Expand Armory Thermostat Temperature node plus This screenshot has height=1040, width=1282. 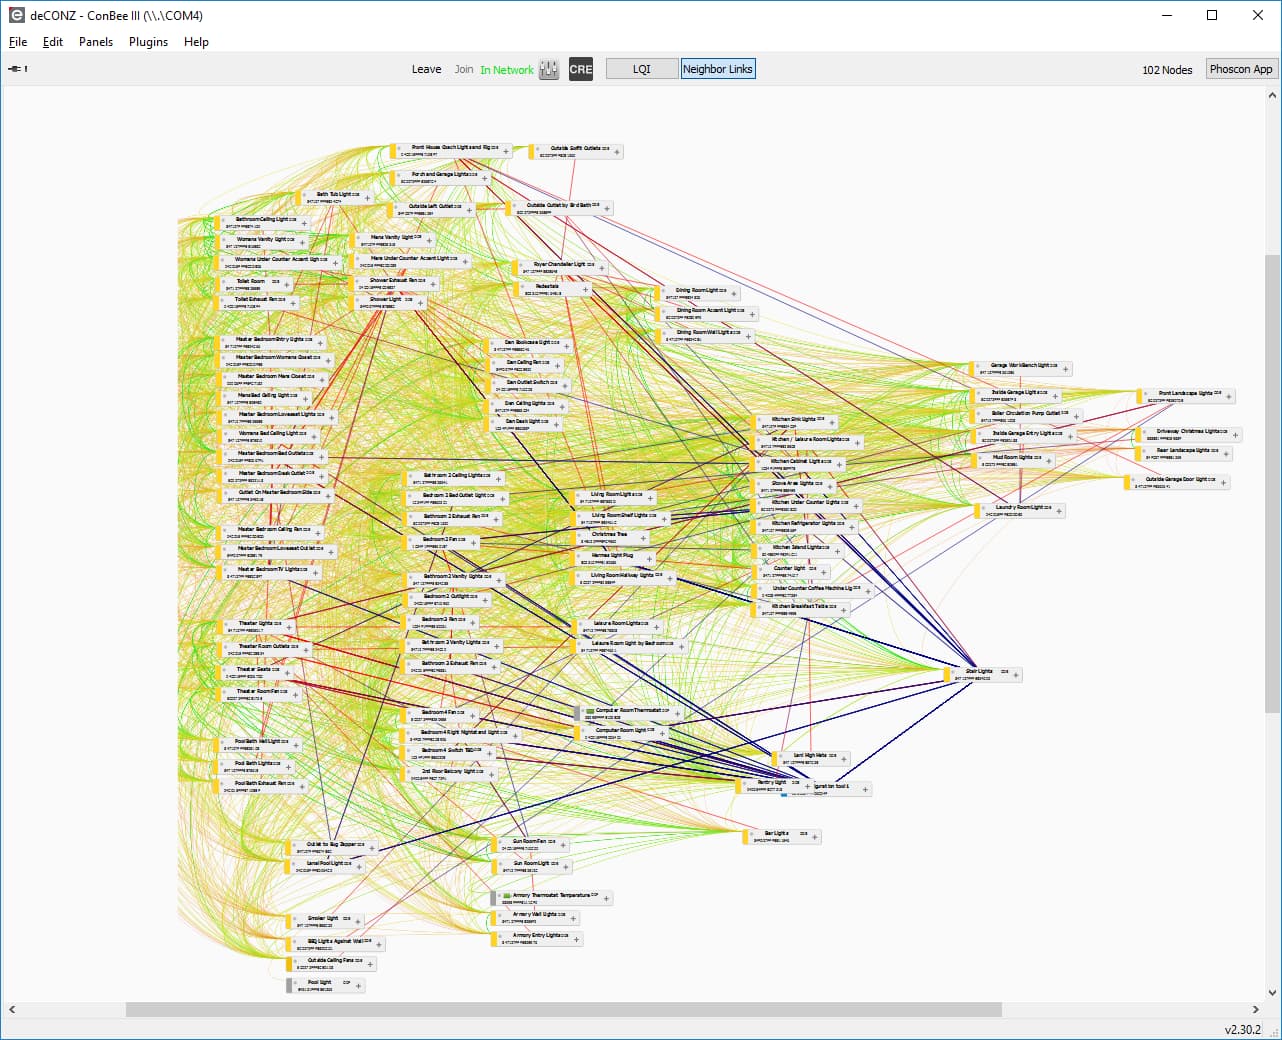click(607, 899)
